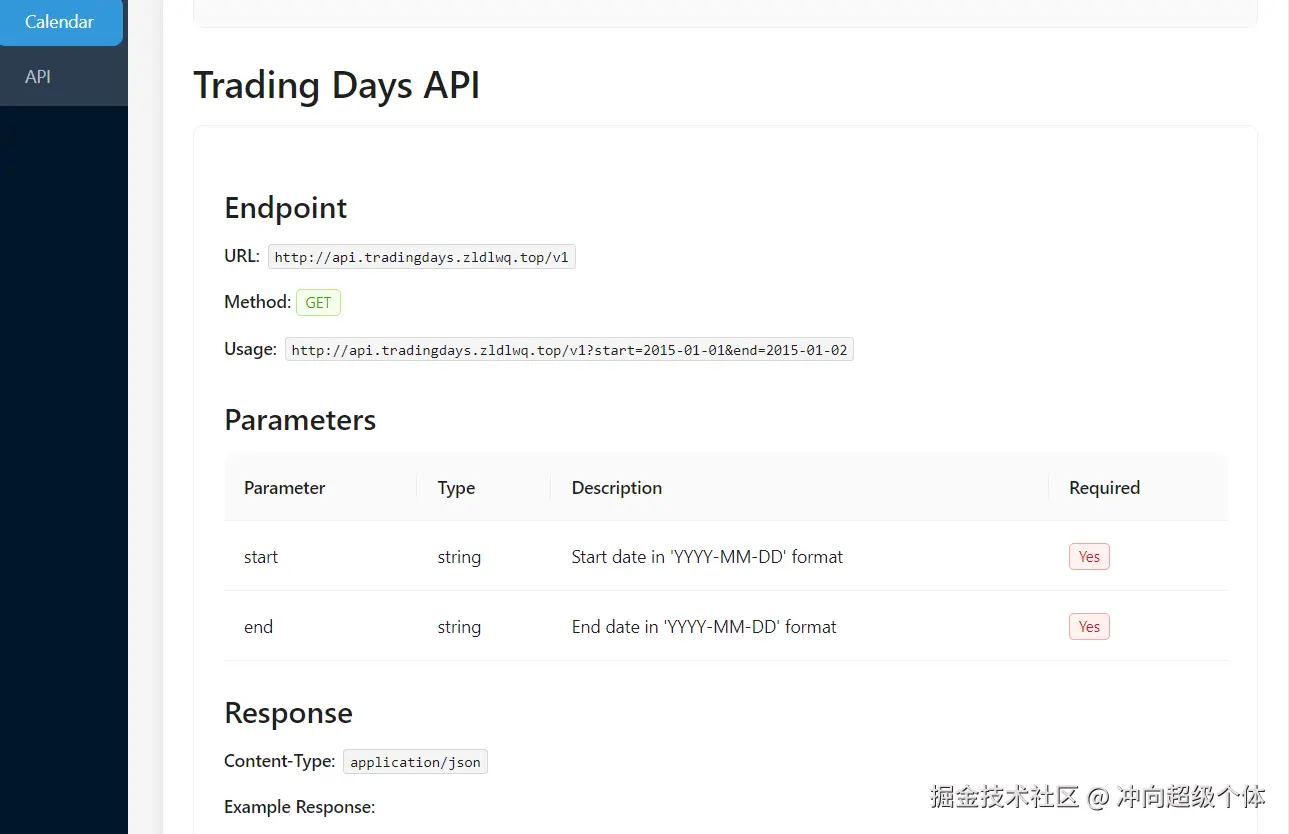Screen dimensions: 1289x834
Task: Select API in the sidebar menu
Action: 38,77
